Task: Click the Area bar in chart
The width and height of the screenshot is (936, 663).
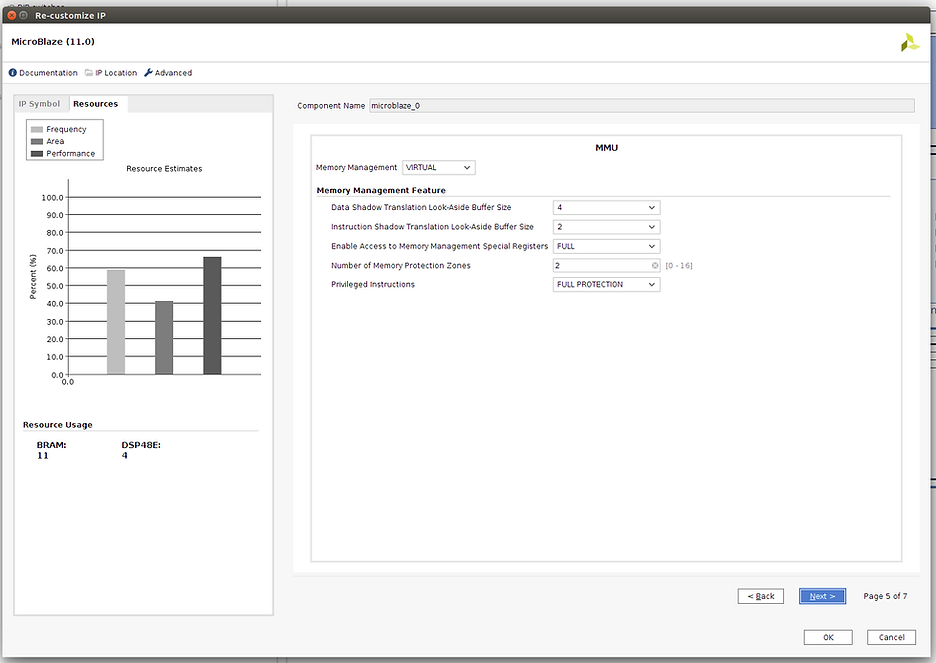Action: coord(164,338)
